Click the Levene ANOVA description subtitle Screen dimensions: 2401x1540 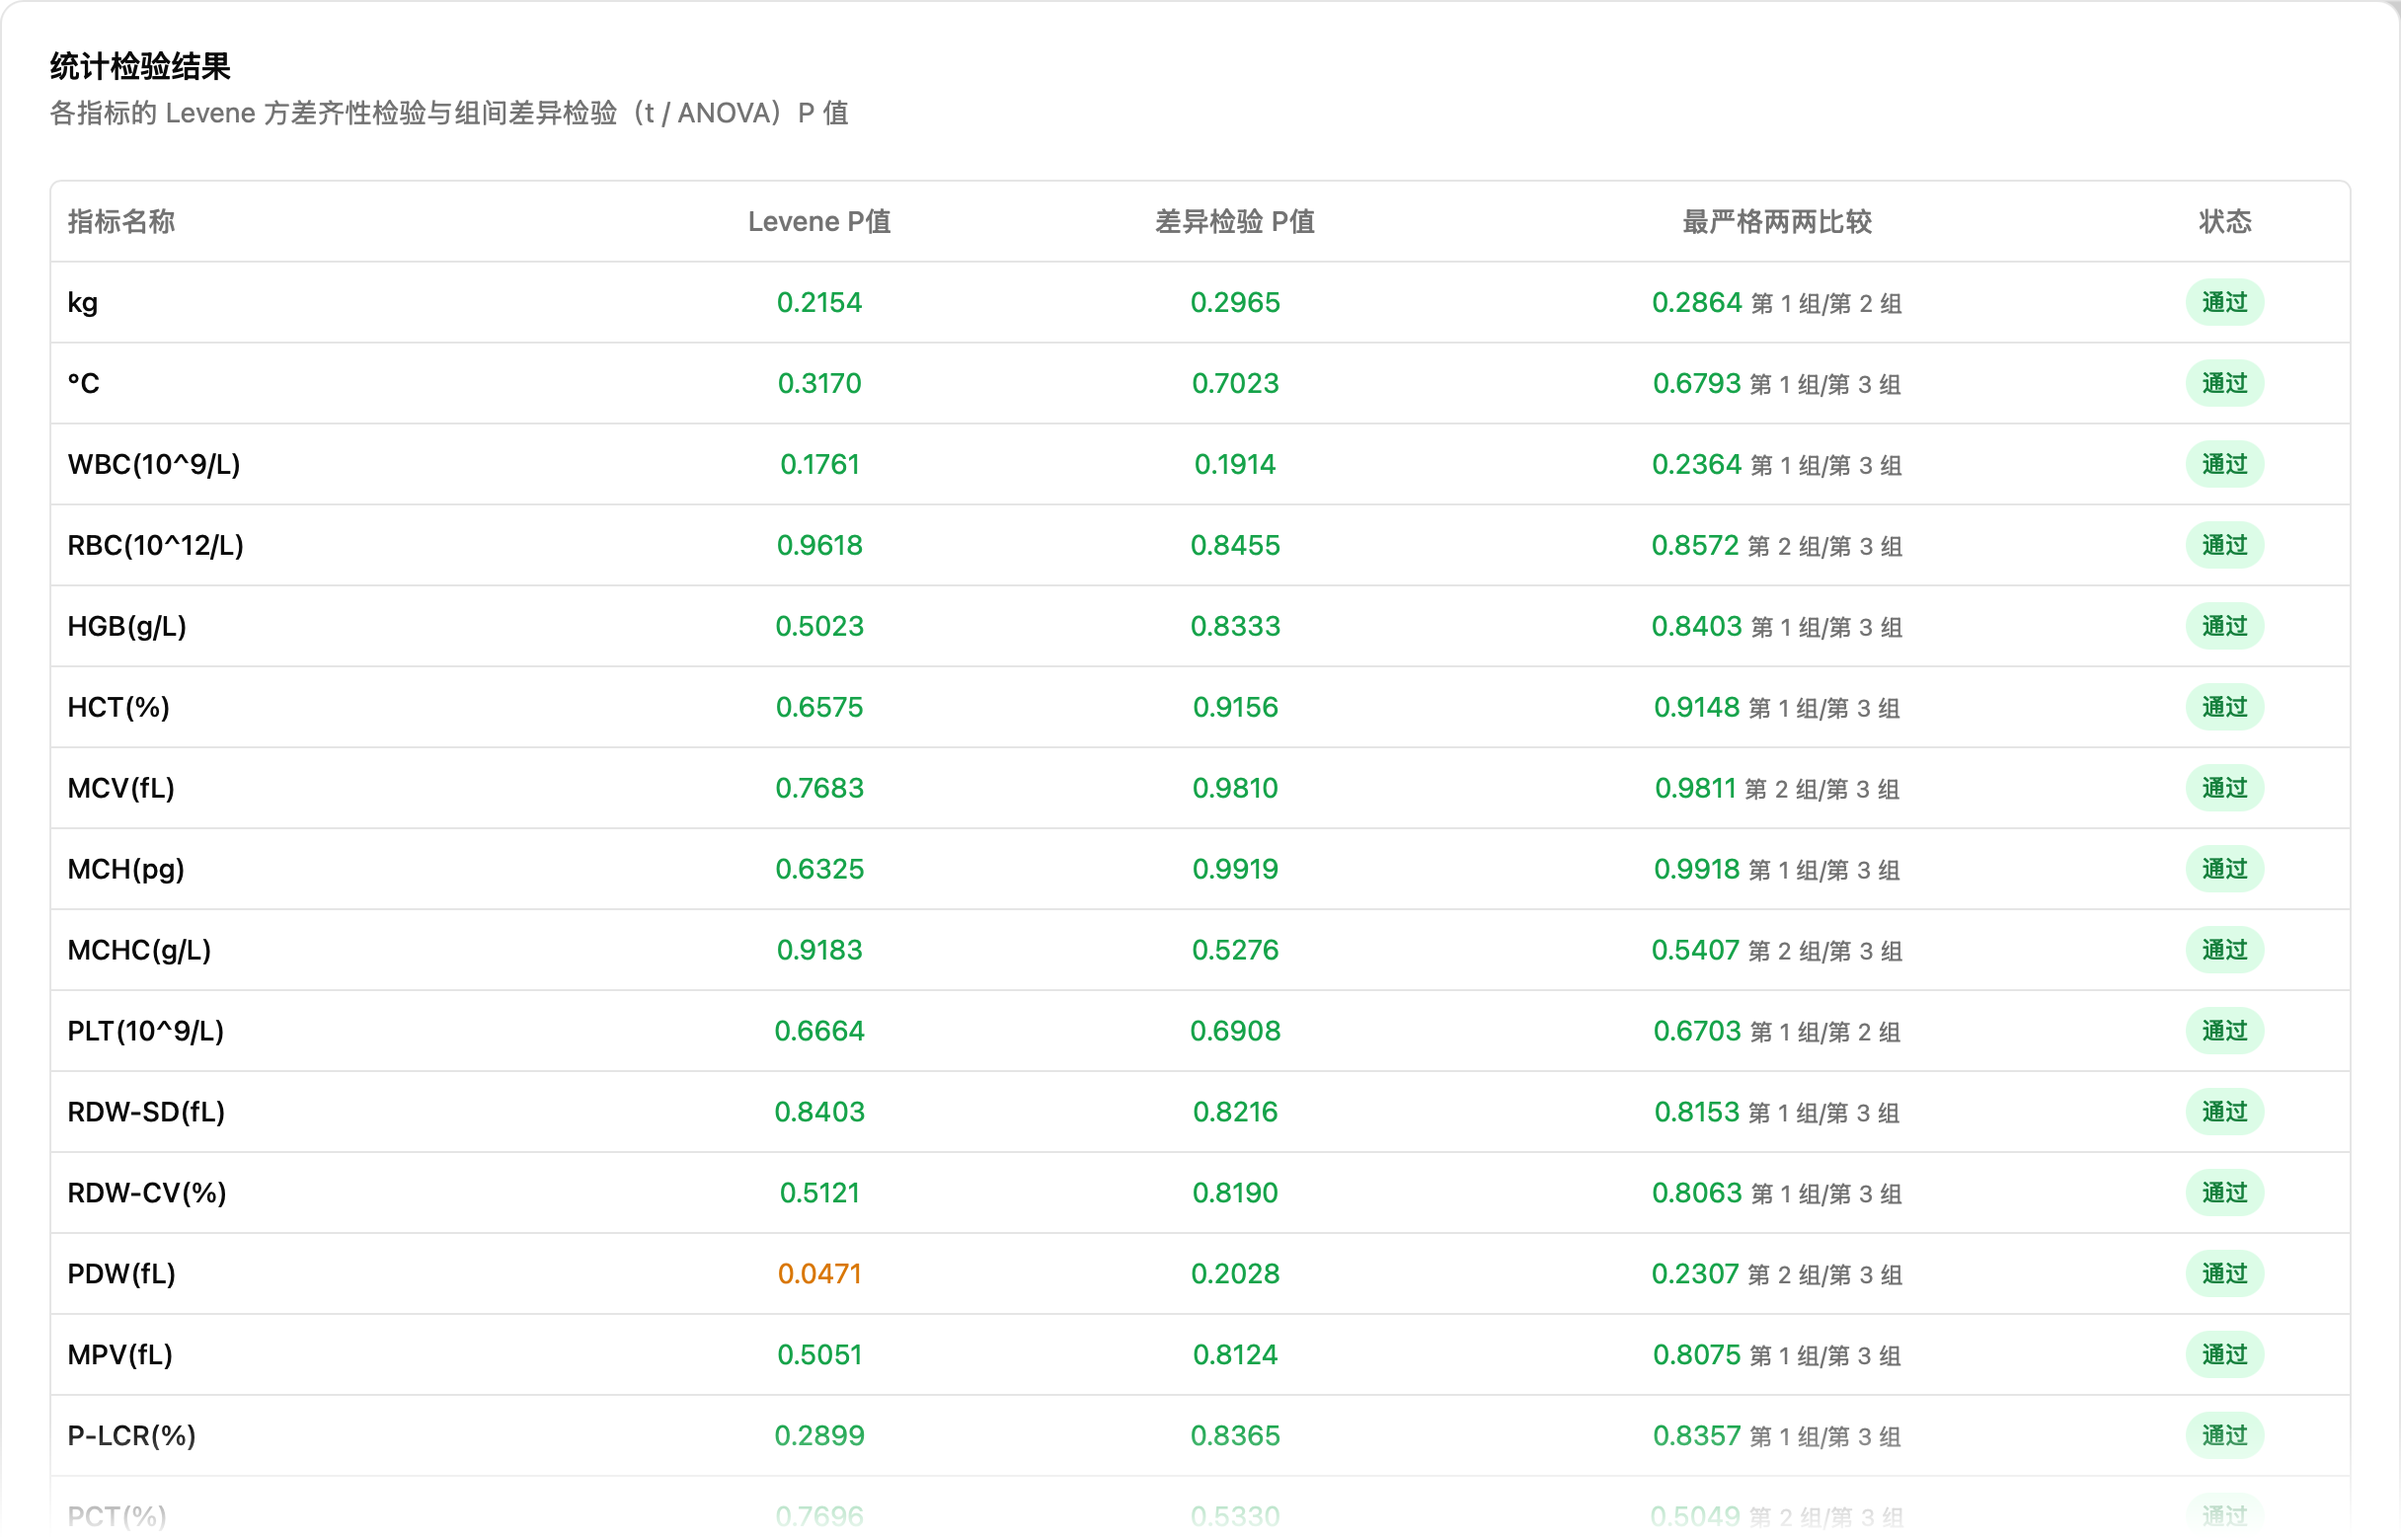449,113
